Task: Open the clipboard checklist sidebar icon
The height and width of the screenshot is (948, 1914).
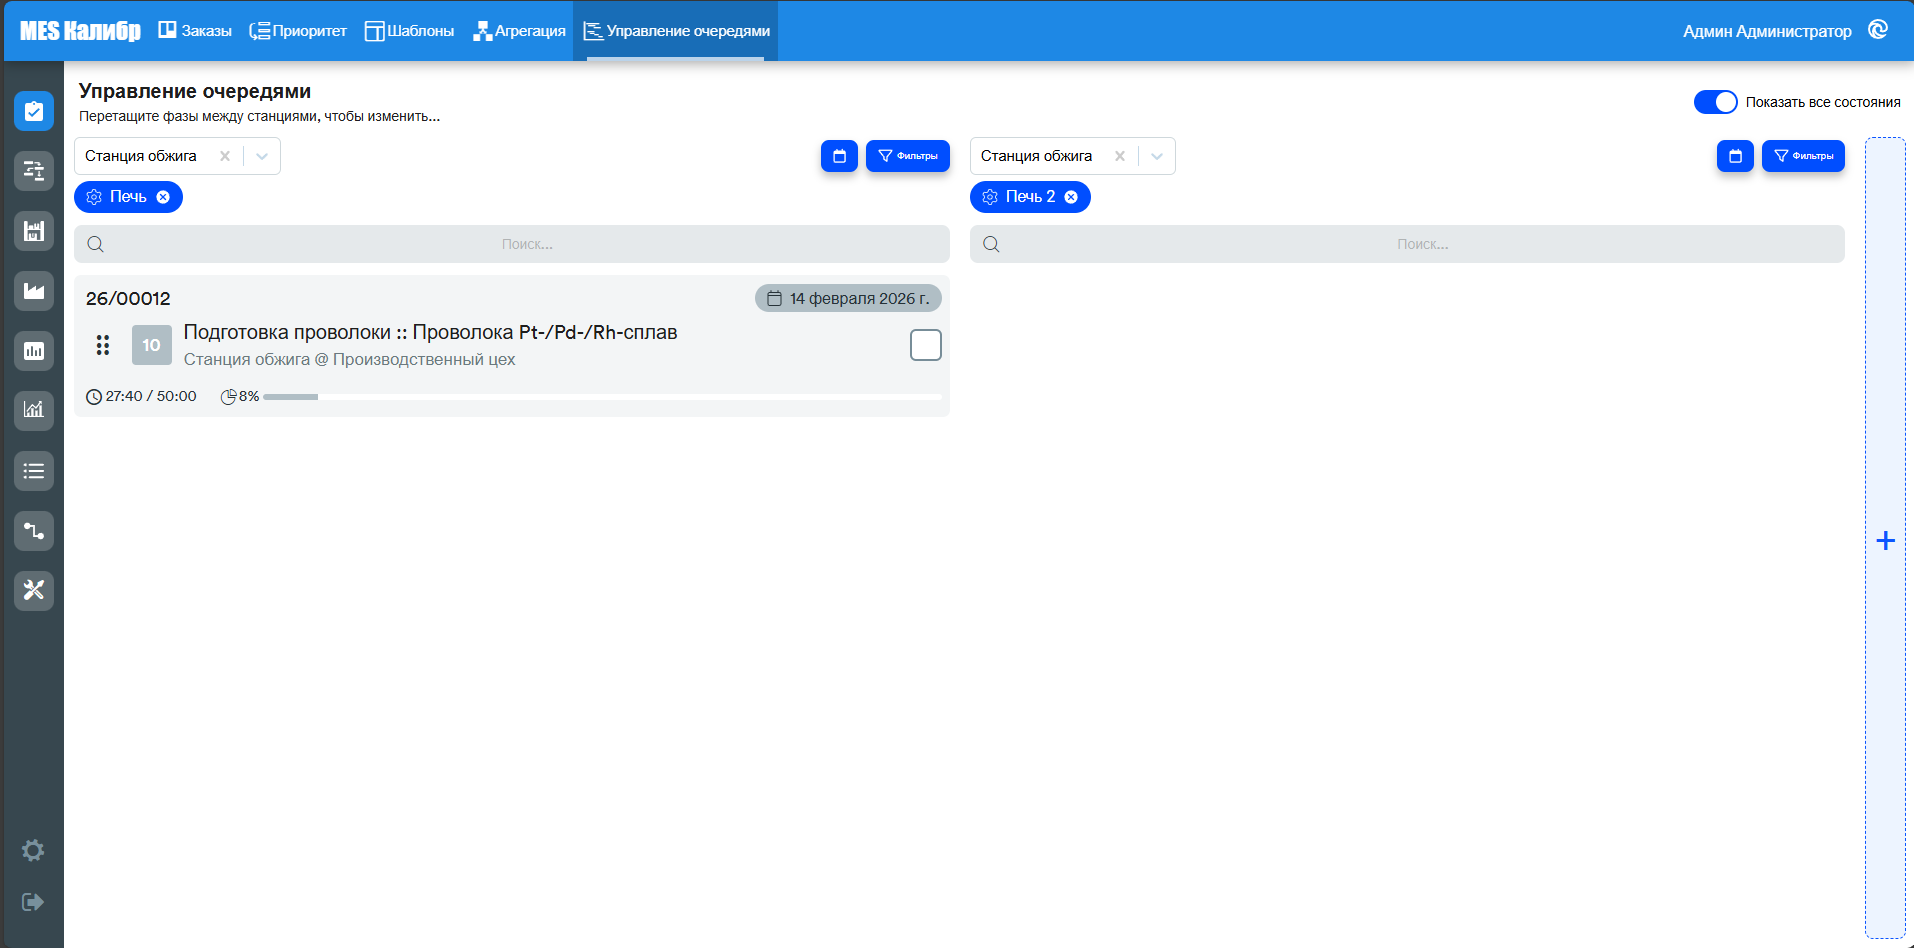Action: point(34,111)
